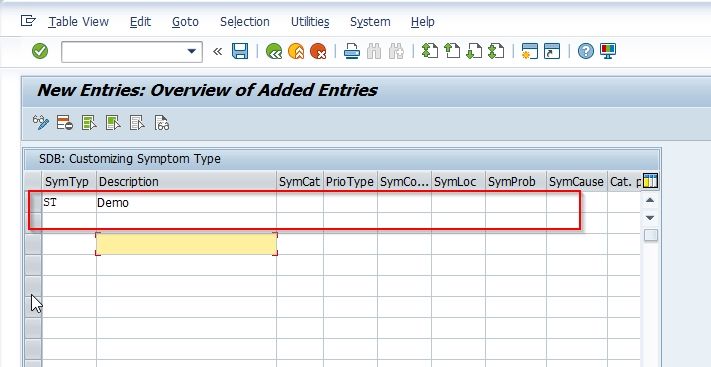The image size is (711, 367).
Task: Click the Generate Shortcut icon
Action: tap(551, 51)
